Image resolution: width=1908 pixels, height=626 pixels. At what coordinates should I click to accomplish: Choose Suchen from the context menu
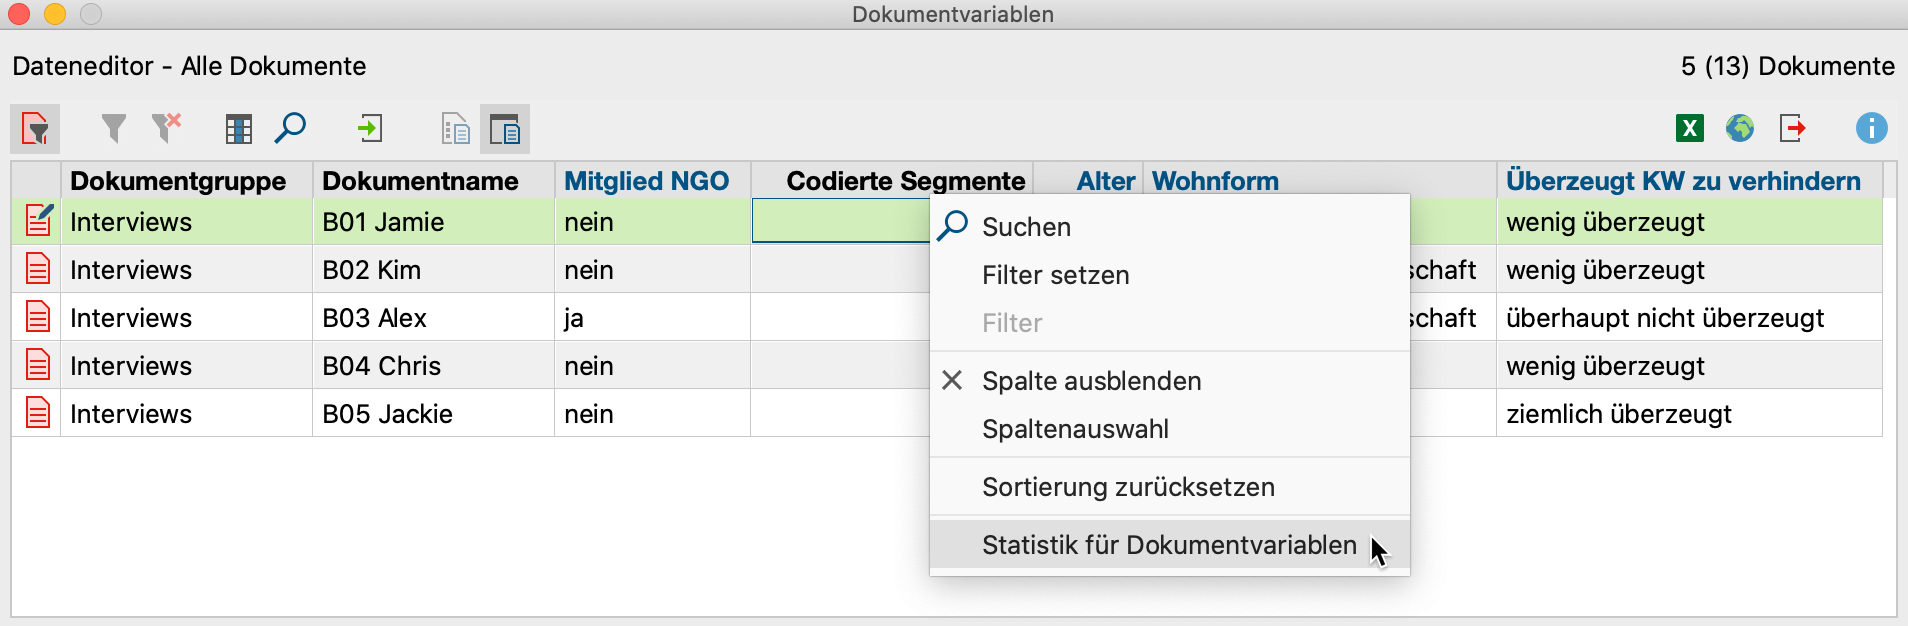click(x=1170, y=227)
